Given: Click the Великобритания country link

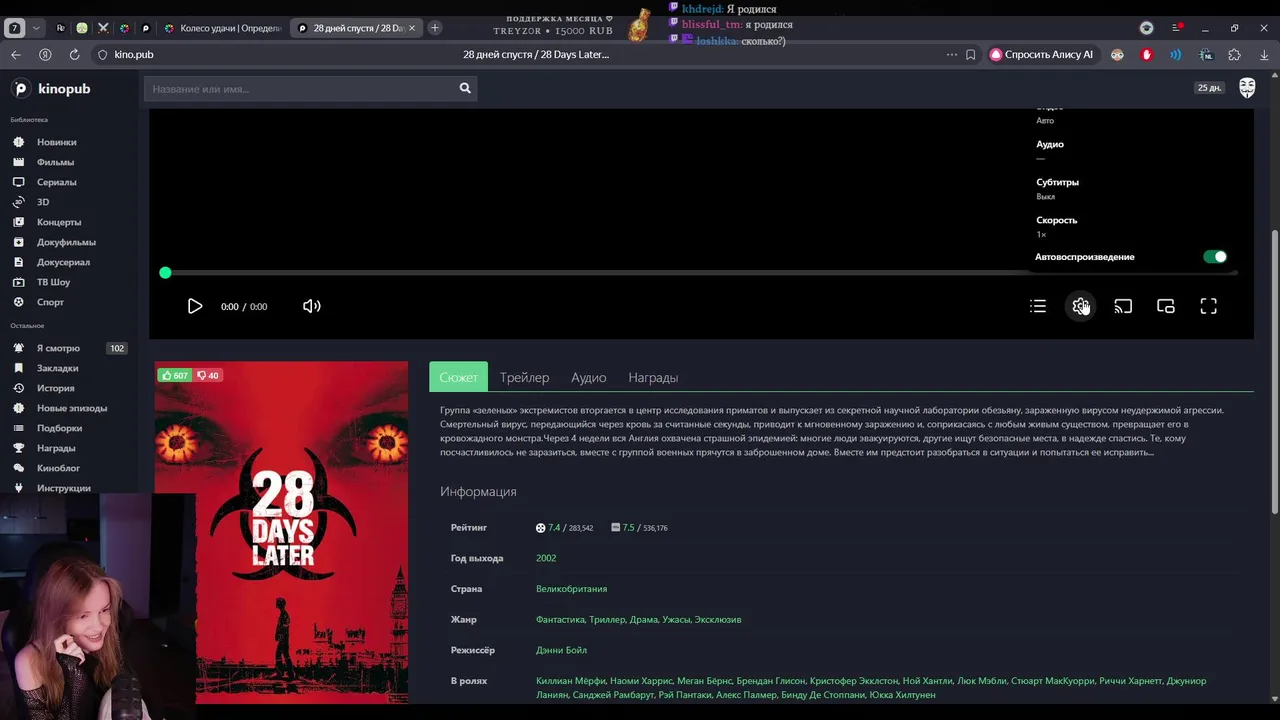Looking at the screenshot, I should coord(571,589).
